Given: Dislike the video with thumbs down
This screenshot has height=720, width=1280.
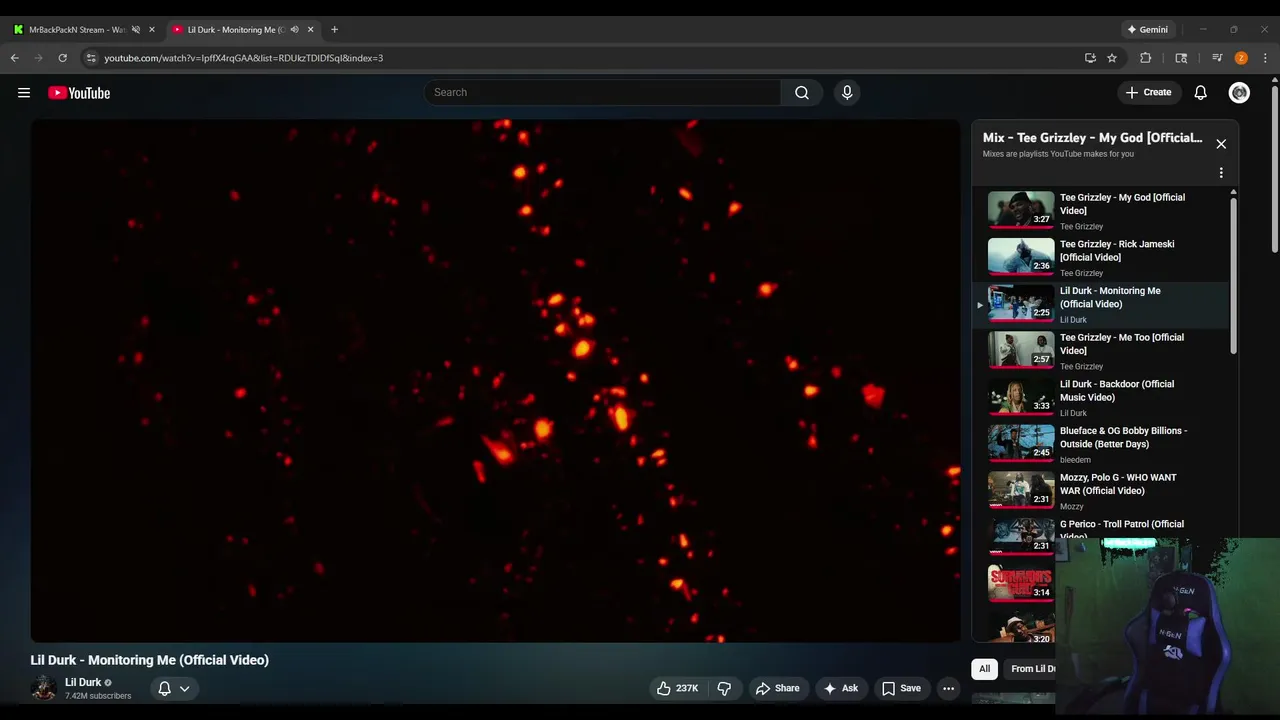Looking at the screenshot, I should pos(724,688).
